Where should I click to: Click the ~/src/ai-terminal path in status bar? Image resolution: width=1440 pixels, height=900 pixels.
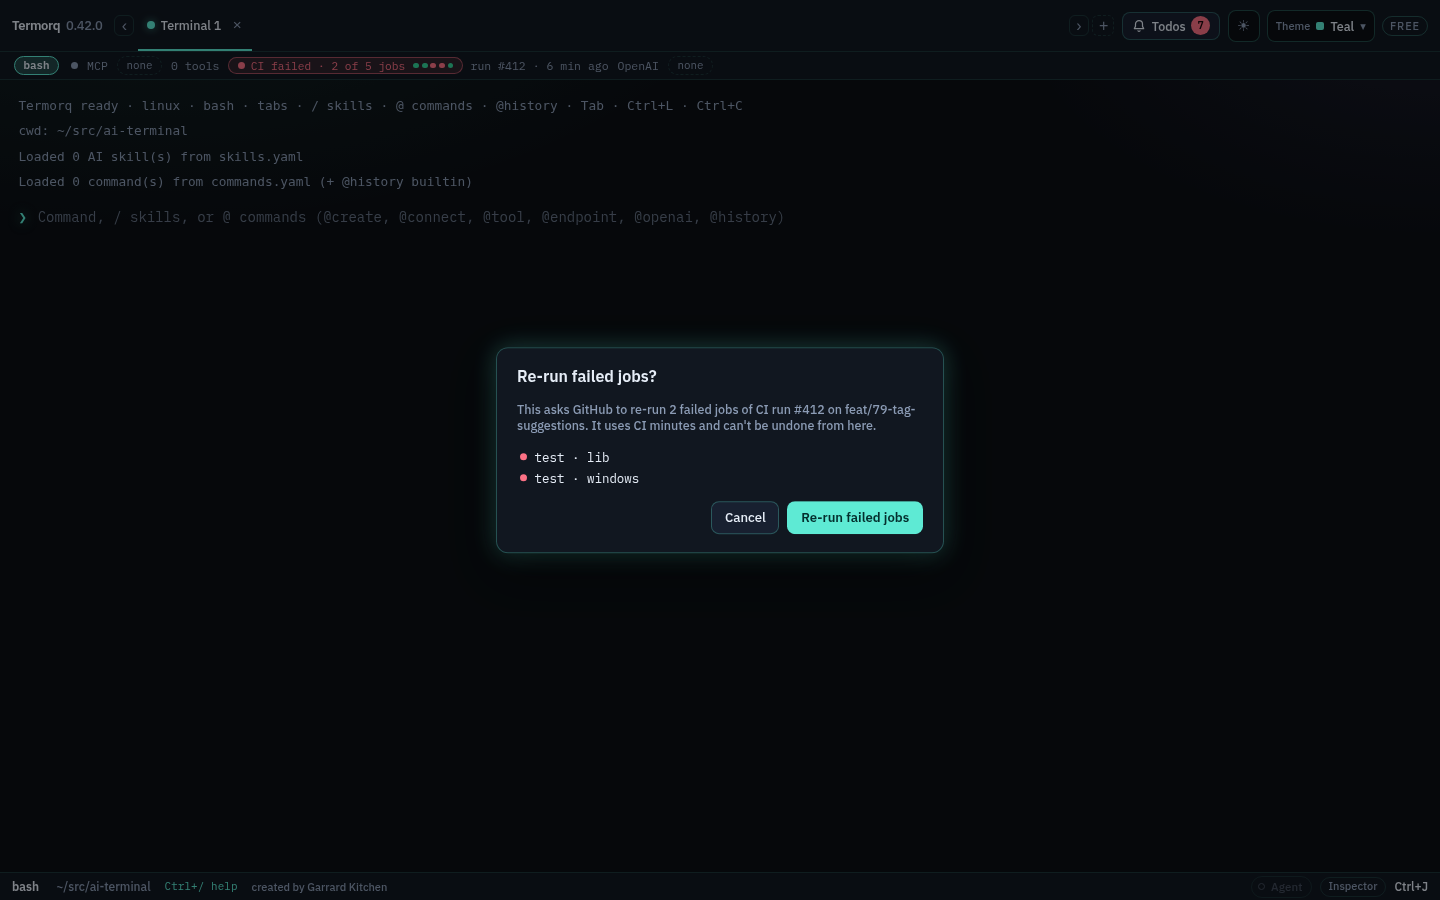click(104, 887)
